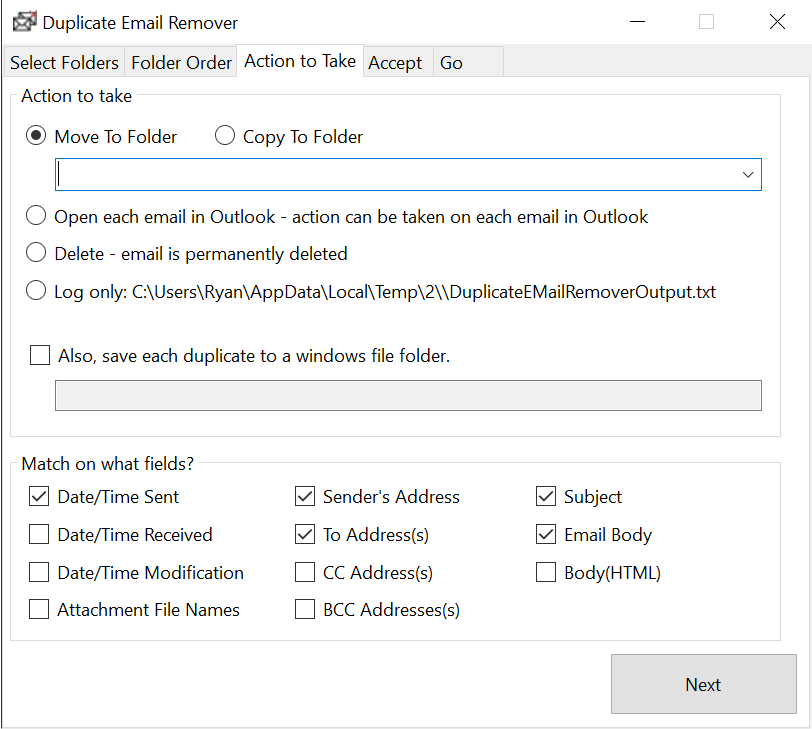
Task: Go to the Accept tab
Action: pos(395,63)
